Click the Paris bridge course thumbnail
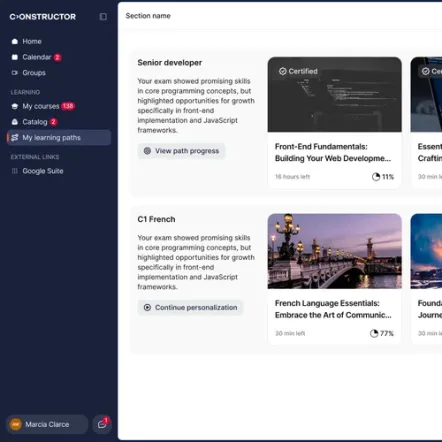 coord(335,251)
